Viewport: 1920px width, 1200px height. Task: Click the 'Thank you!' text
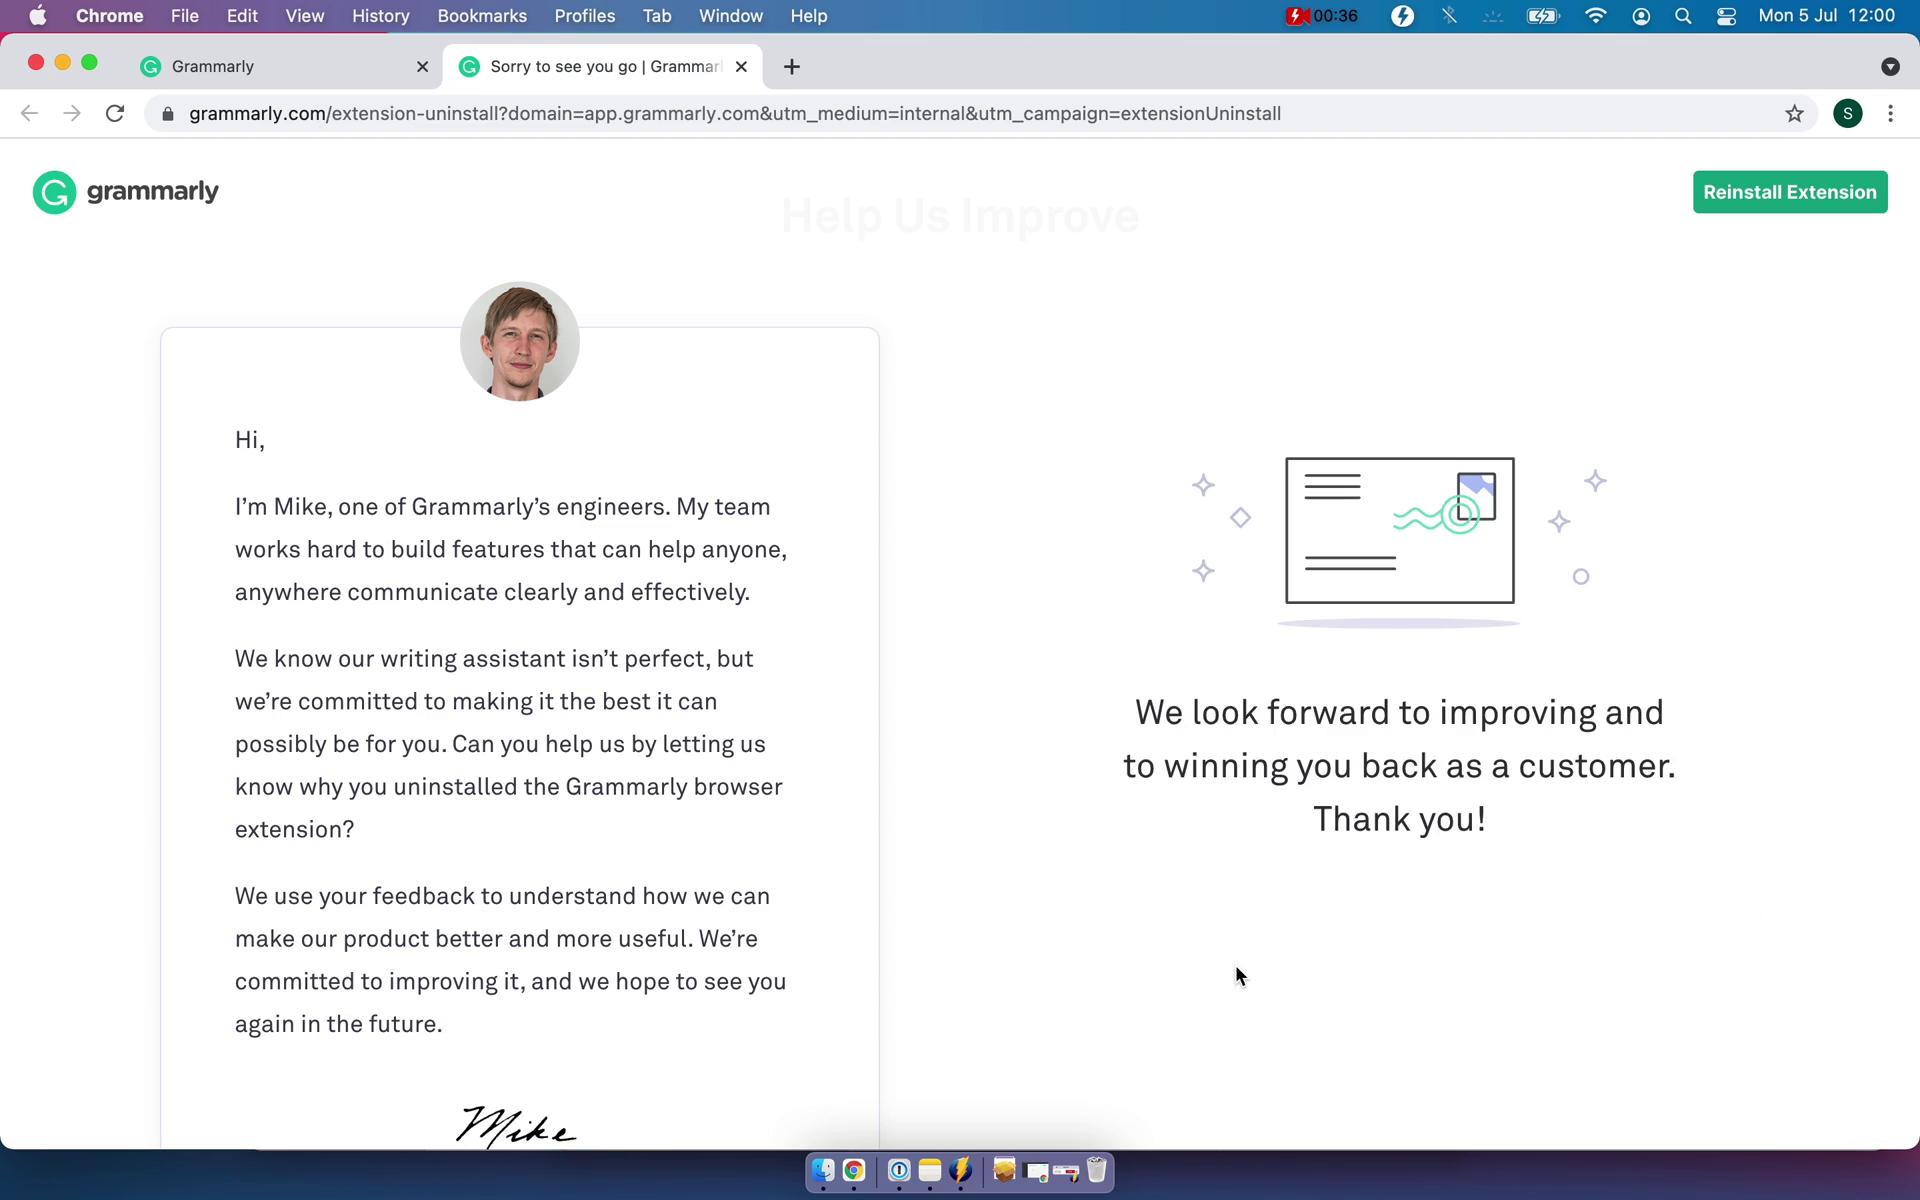pyautogui.click(x=1399, y=819)
